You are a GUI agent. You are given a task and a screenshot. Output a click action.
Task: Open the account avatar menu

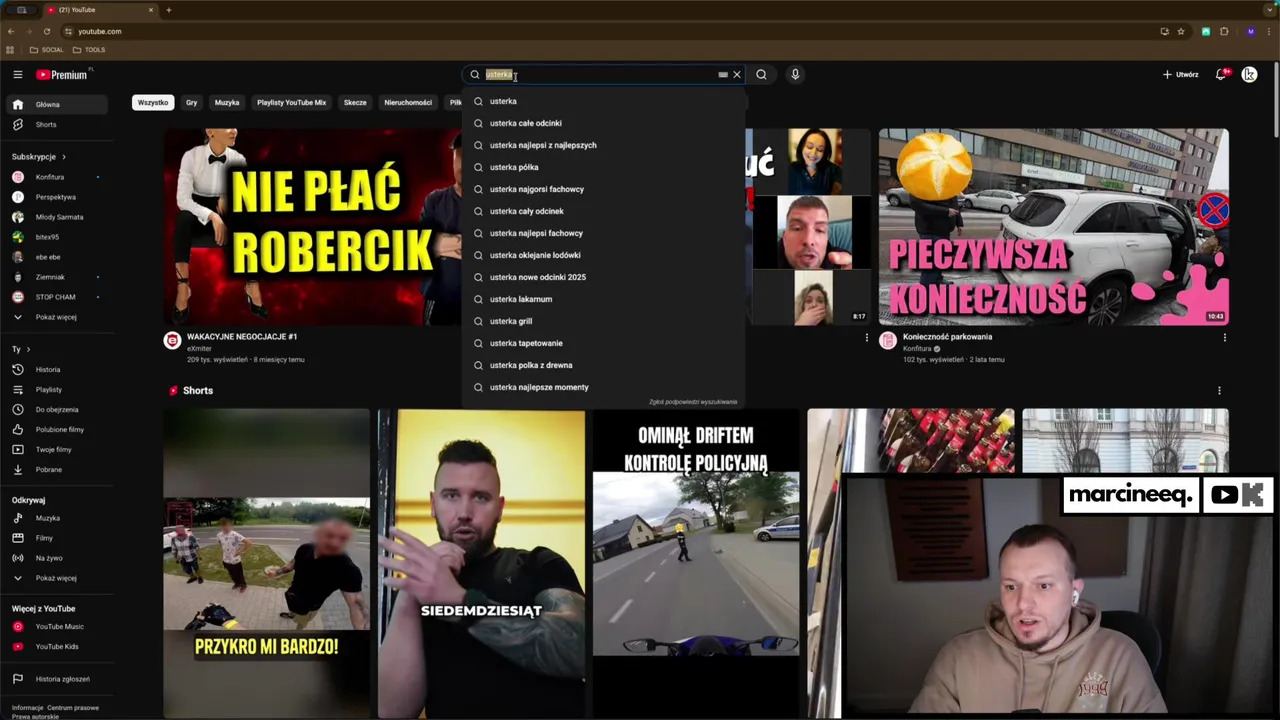point(1249,74)
